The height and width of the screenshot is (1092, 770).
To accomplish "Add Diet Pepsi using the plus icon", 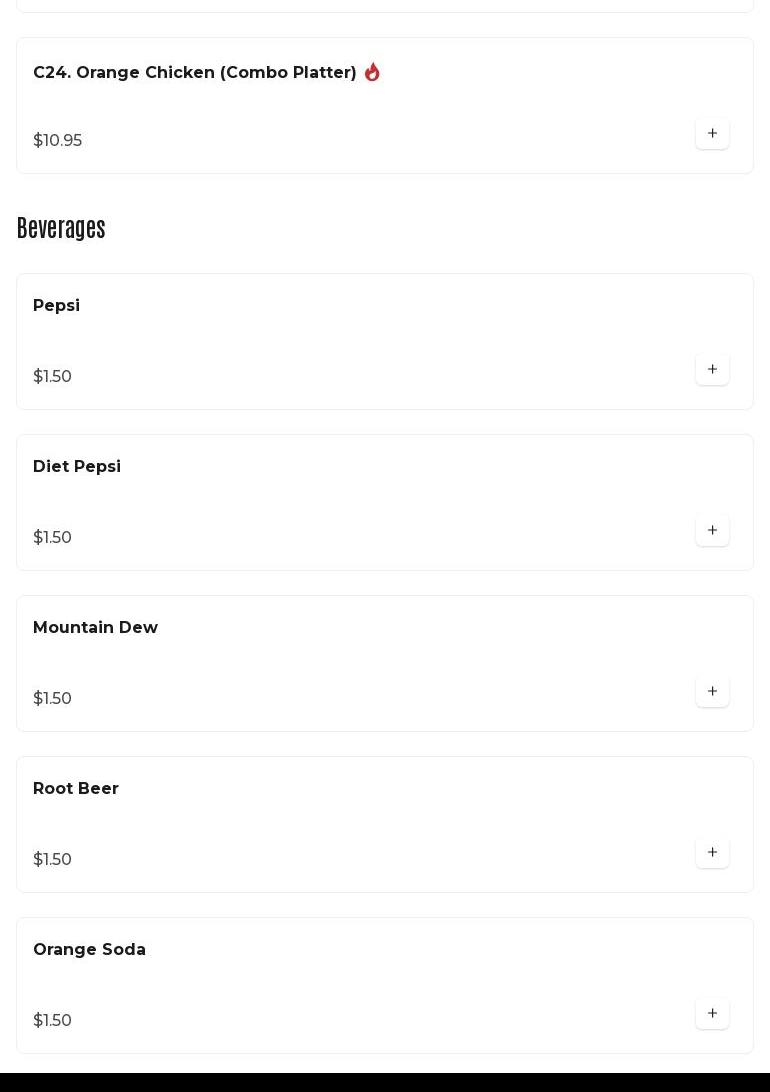I will point(712,530).
